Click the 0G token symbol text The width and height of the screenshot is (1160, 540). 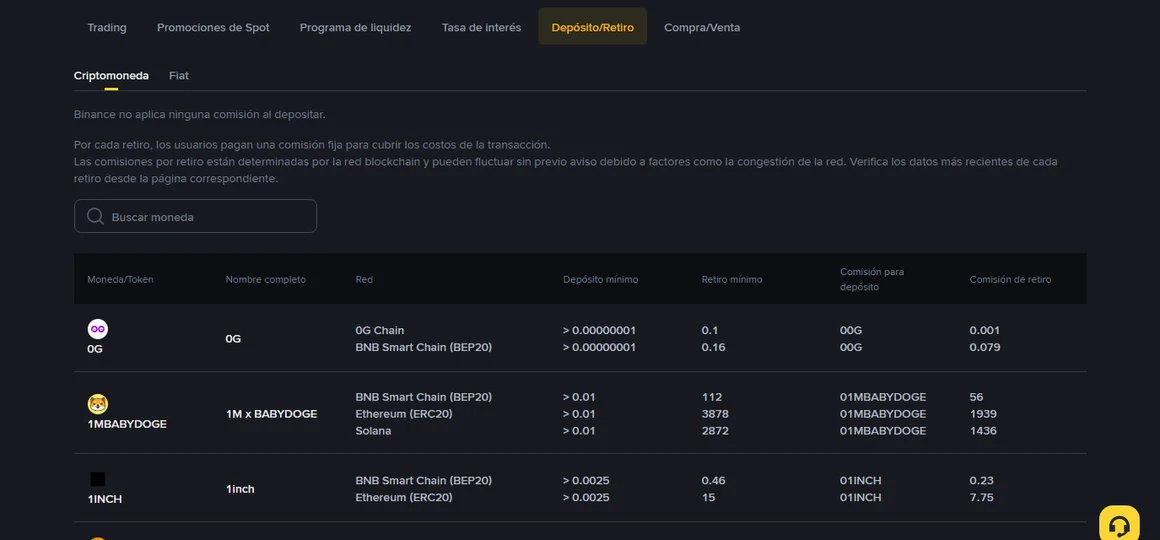coord(95,348)
